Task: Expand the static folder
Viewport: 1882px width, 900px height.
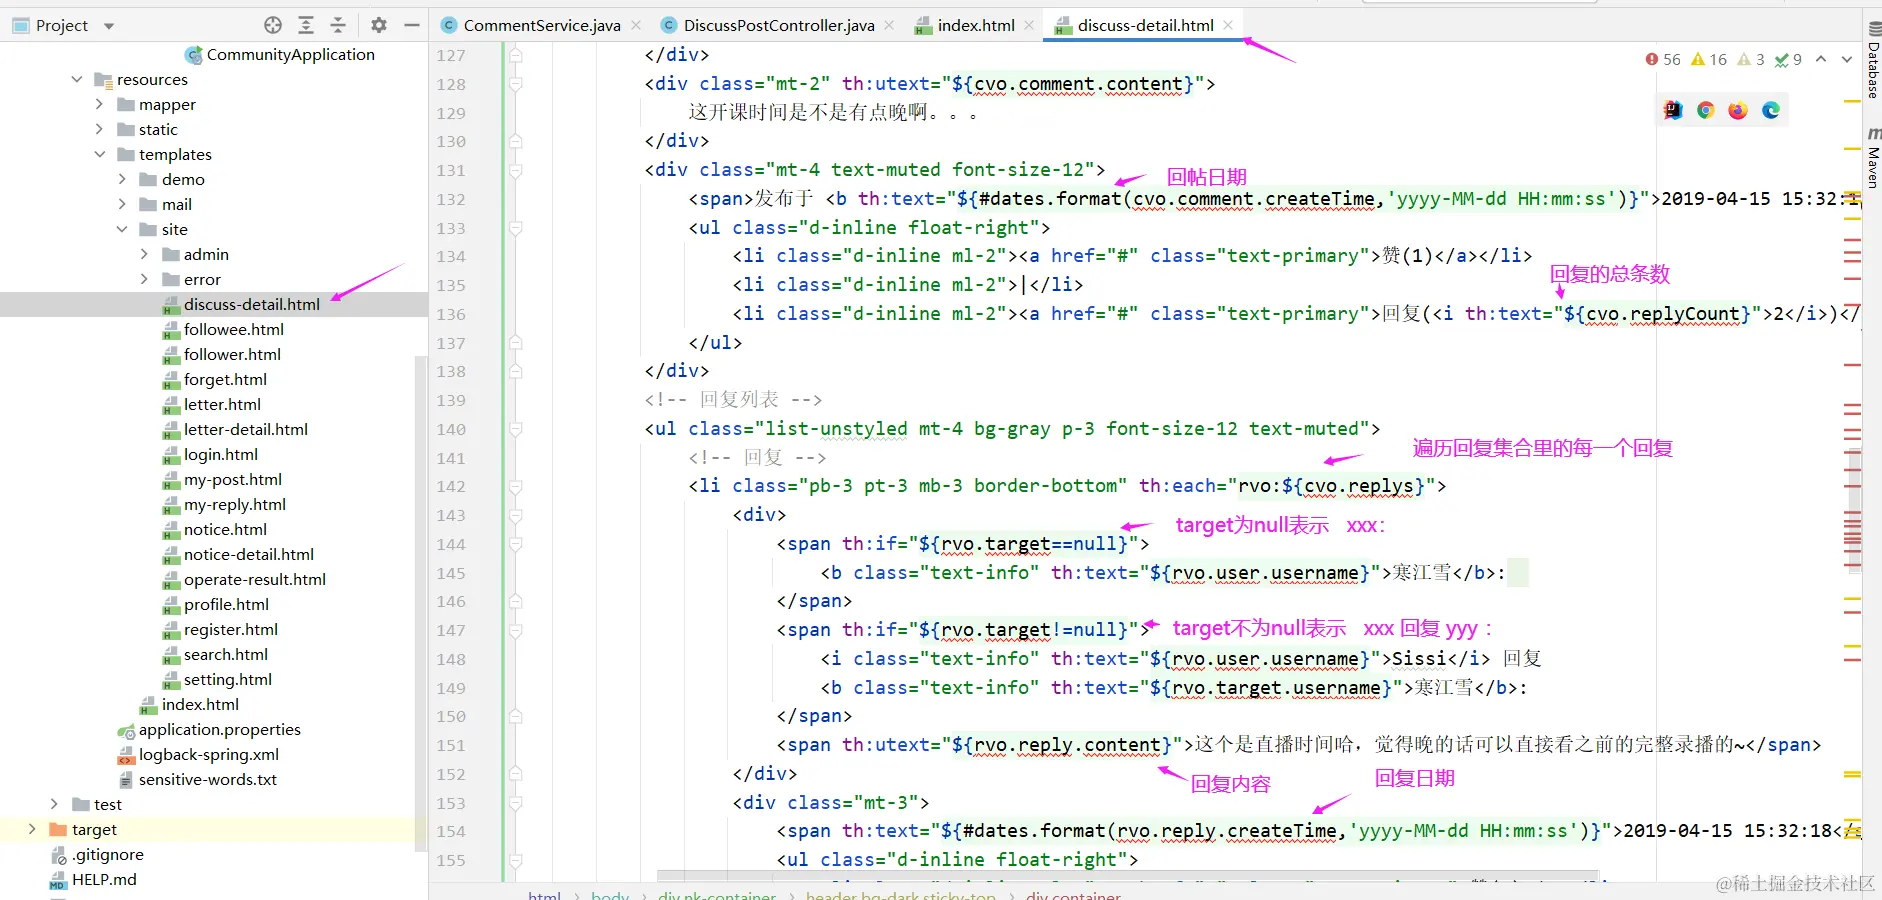Action: [x=99, y=129]
